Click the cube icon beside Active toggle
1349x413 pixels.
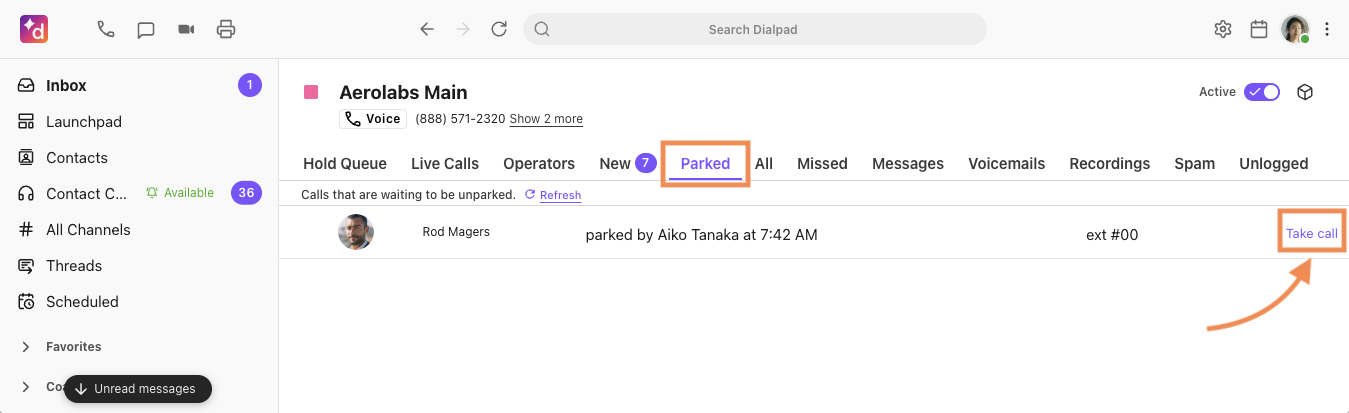1304,92
